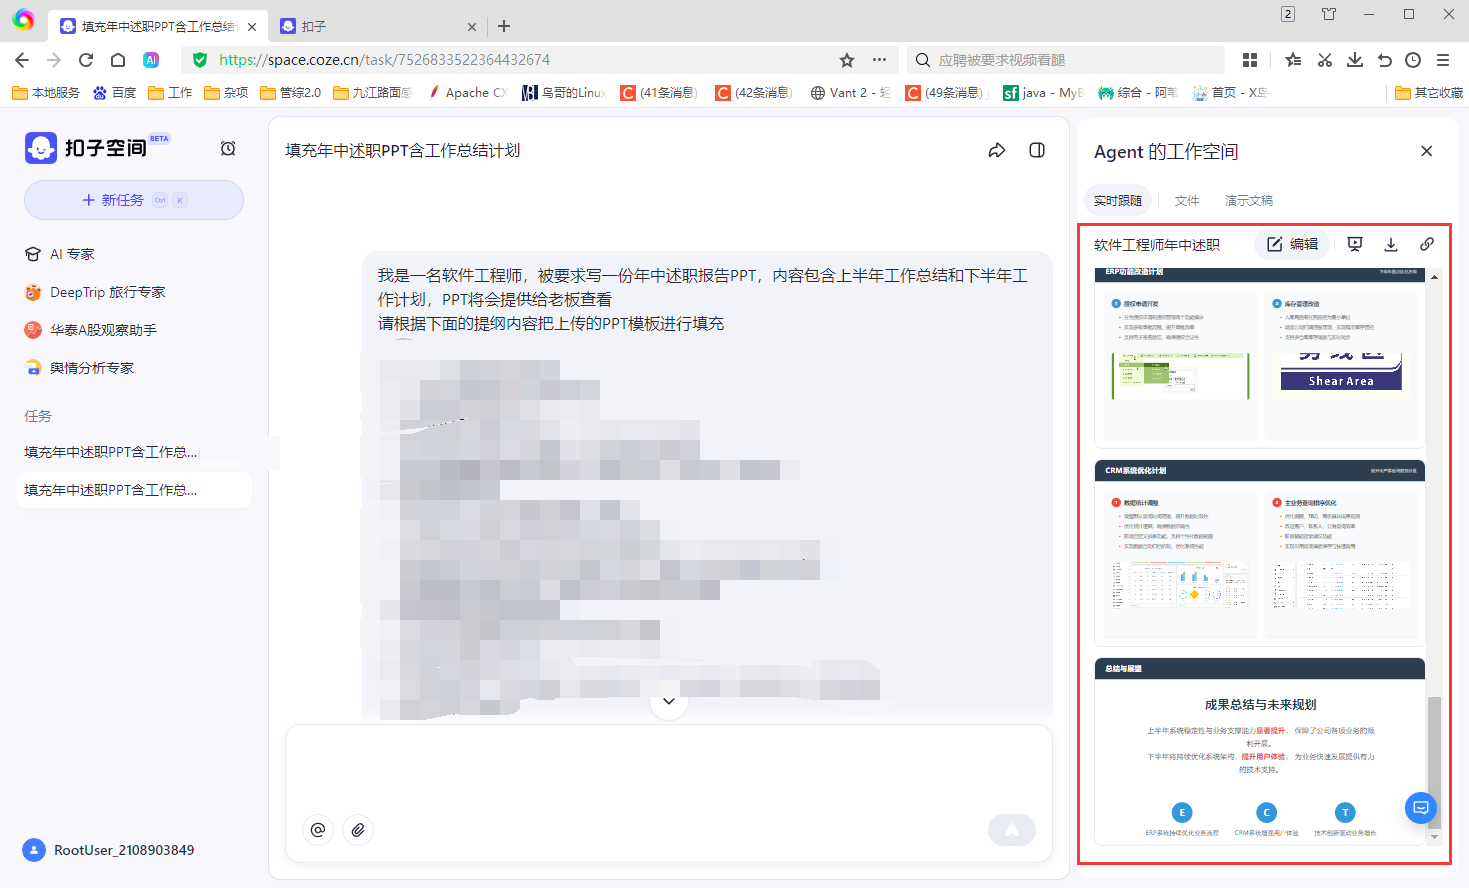Viewport: 1469px width, 888px height.
Task: Open a new browser tab
Action: 504,26
